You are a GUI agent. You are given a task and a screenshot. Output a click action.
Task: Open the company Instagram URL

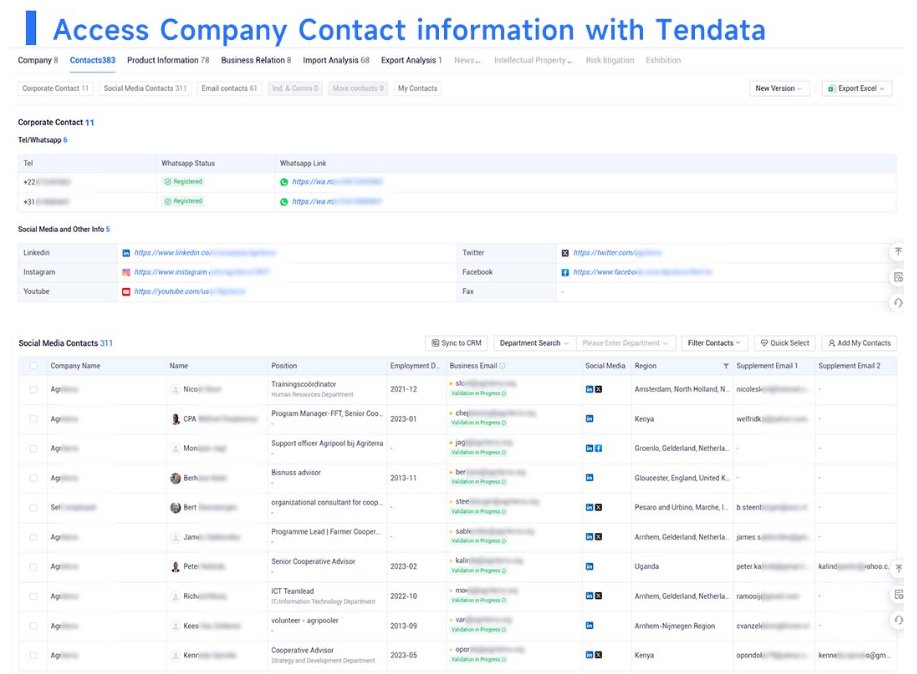point(202,272)
